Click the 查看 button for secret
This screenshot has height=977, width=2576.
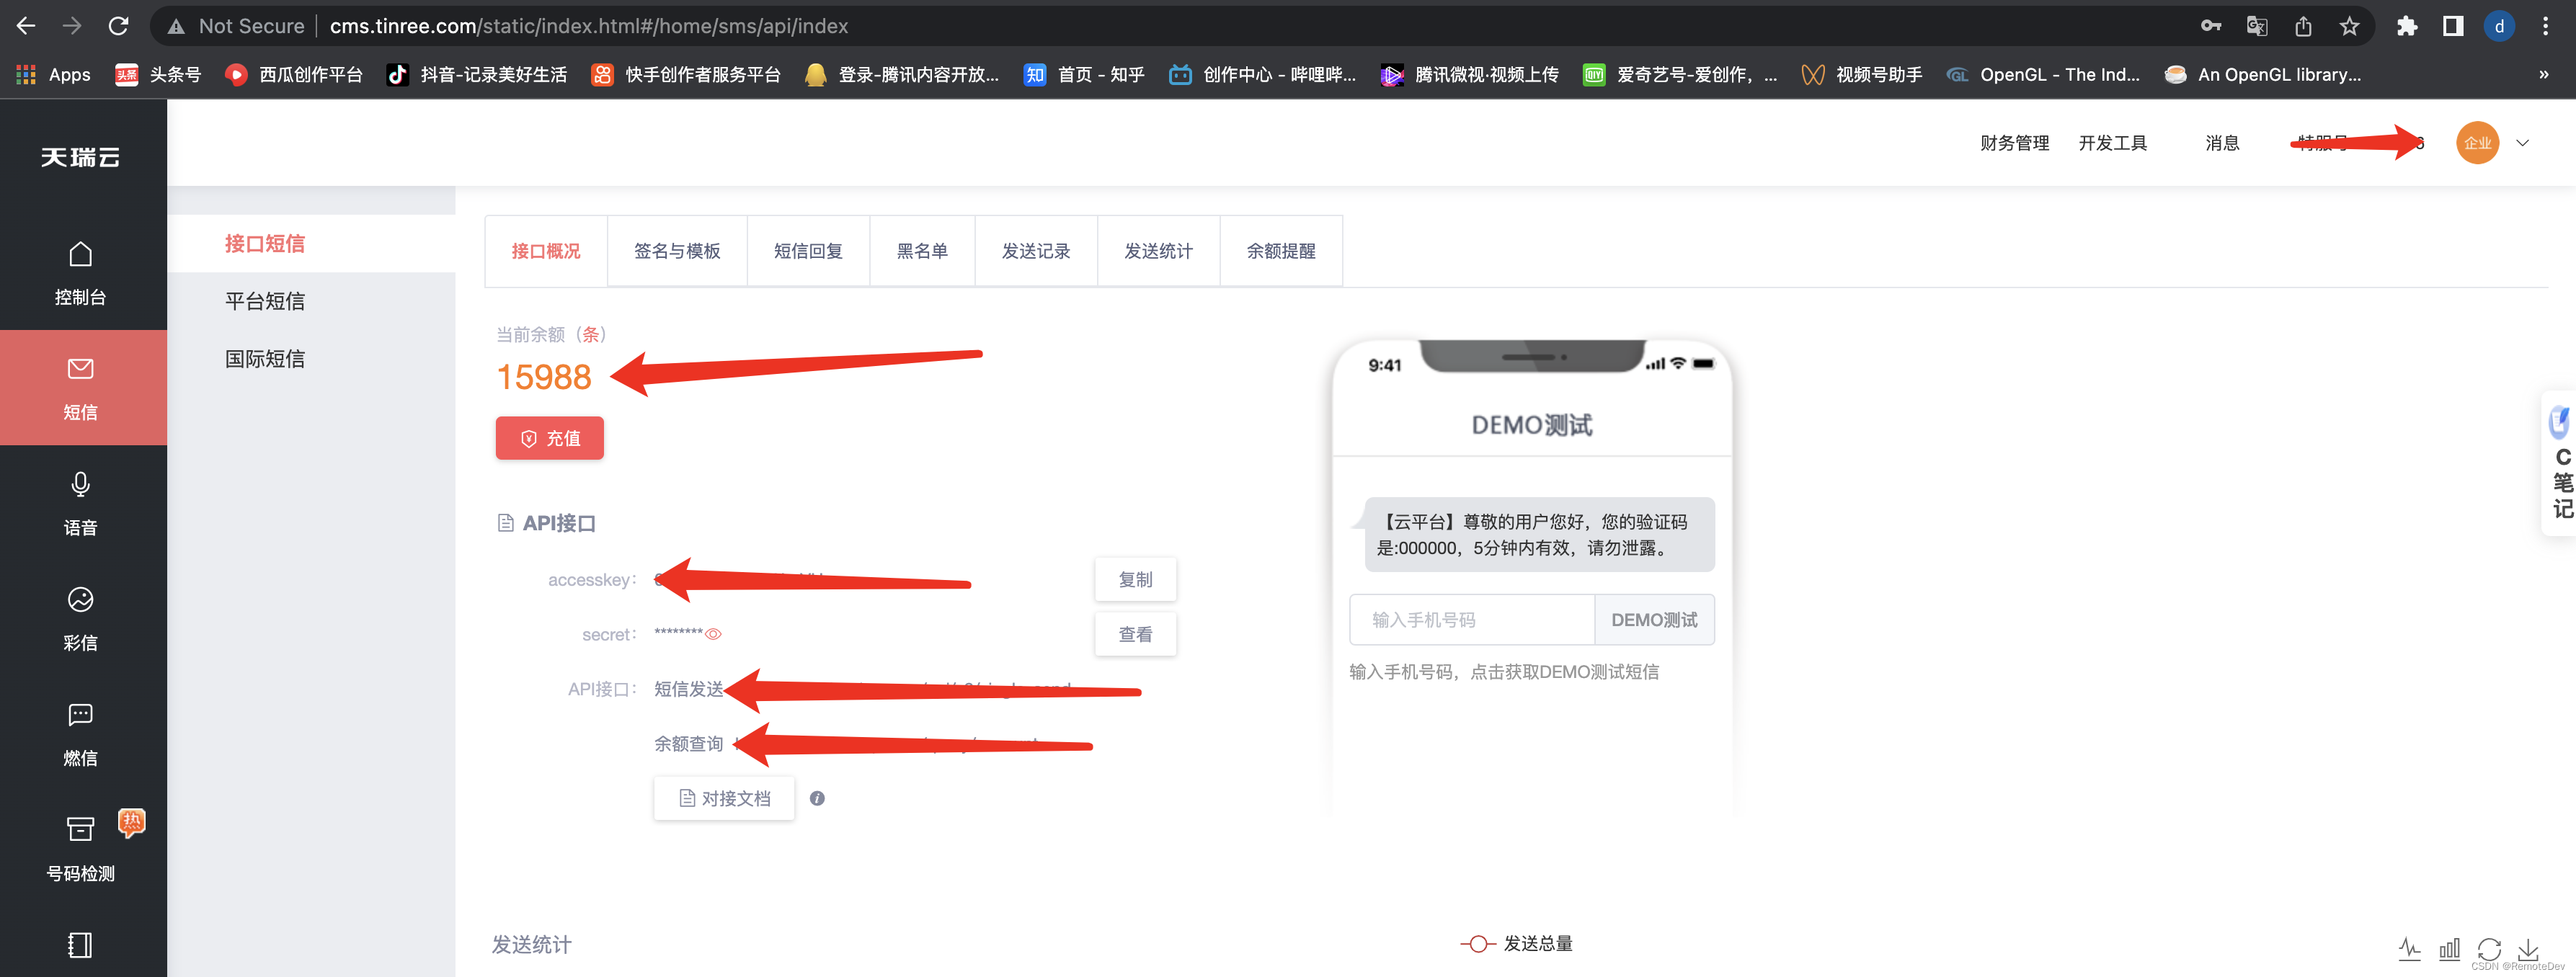pyautogui.click(x=1135, y=634)
